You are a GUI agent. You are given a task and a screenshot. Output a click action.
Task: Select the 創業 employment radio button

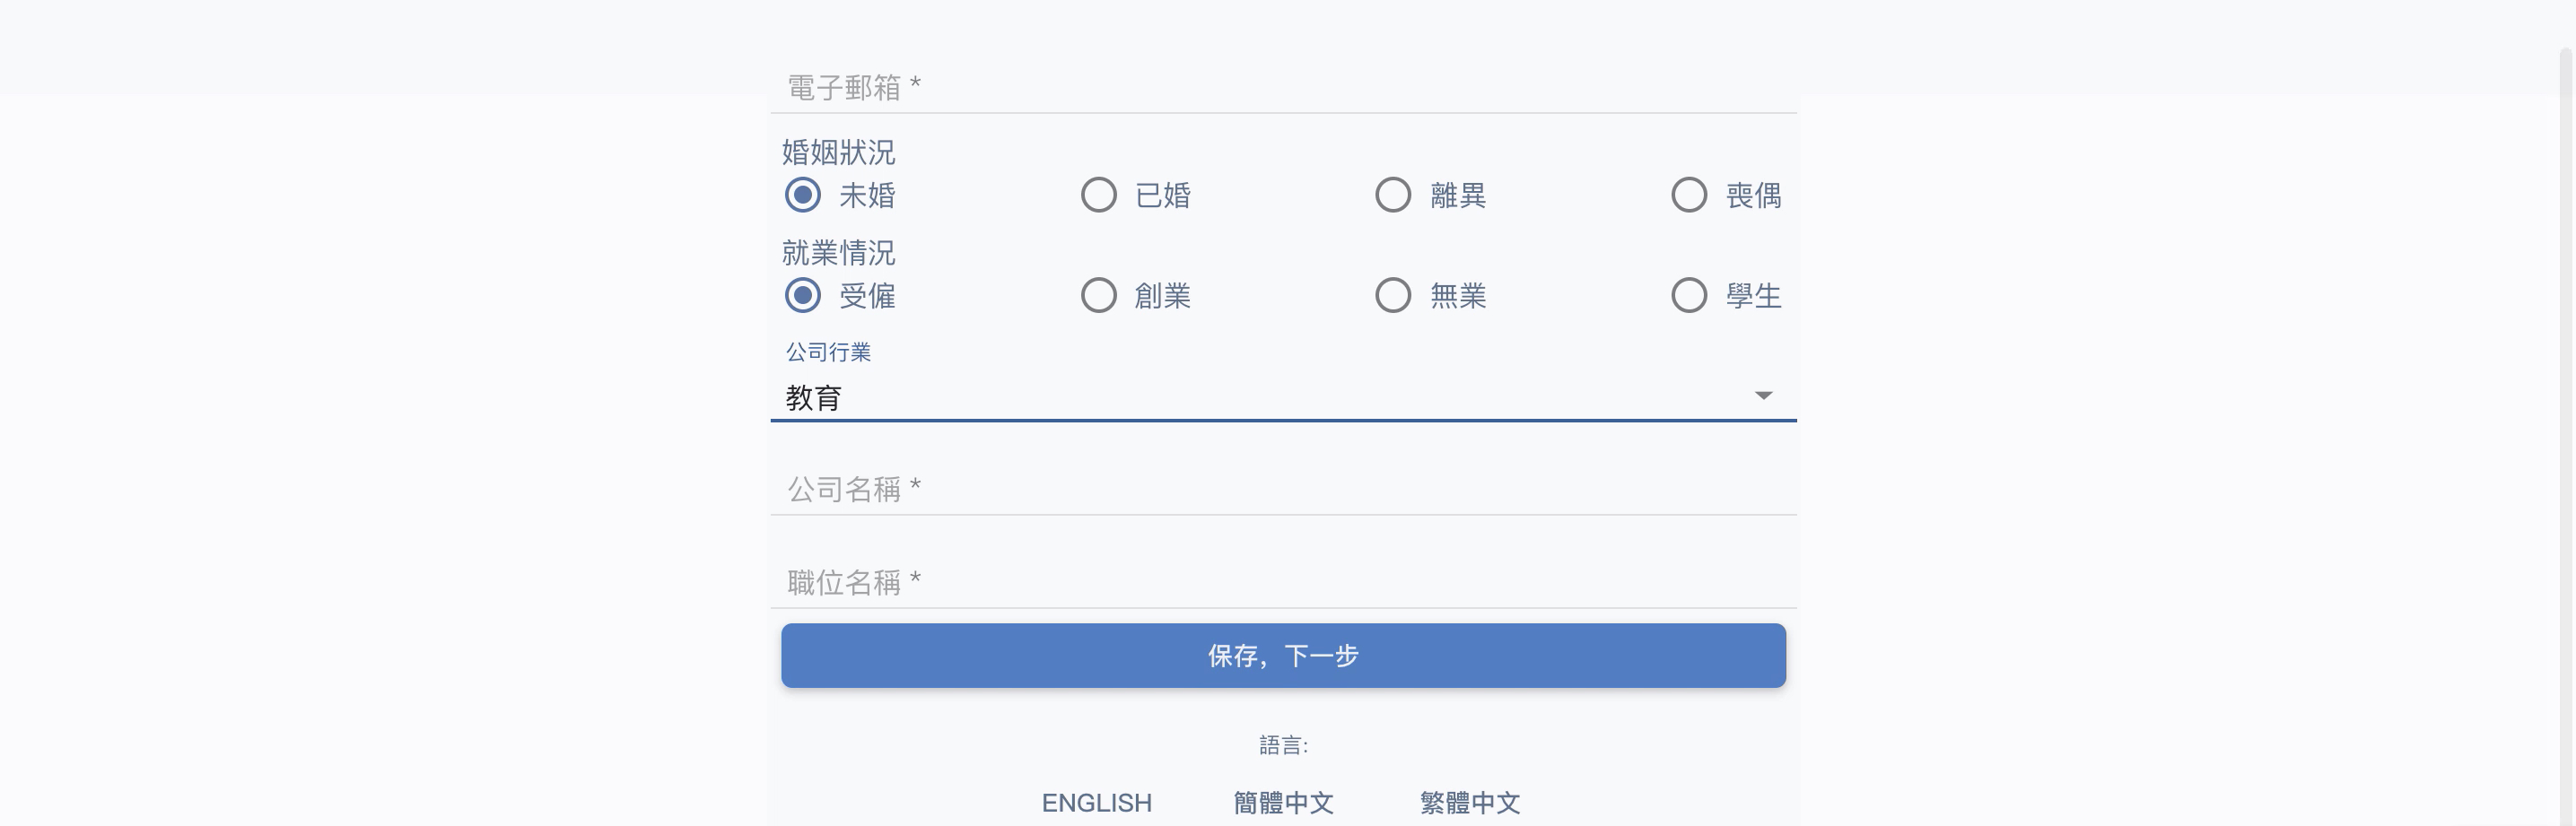tap(1098, 295)
